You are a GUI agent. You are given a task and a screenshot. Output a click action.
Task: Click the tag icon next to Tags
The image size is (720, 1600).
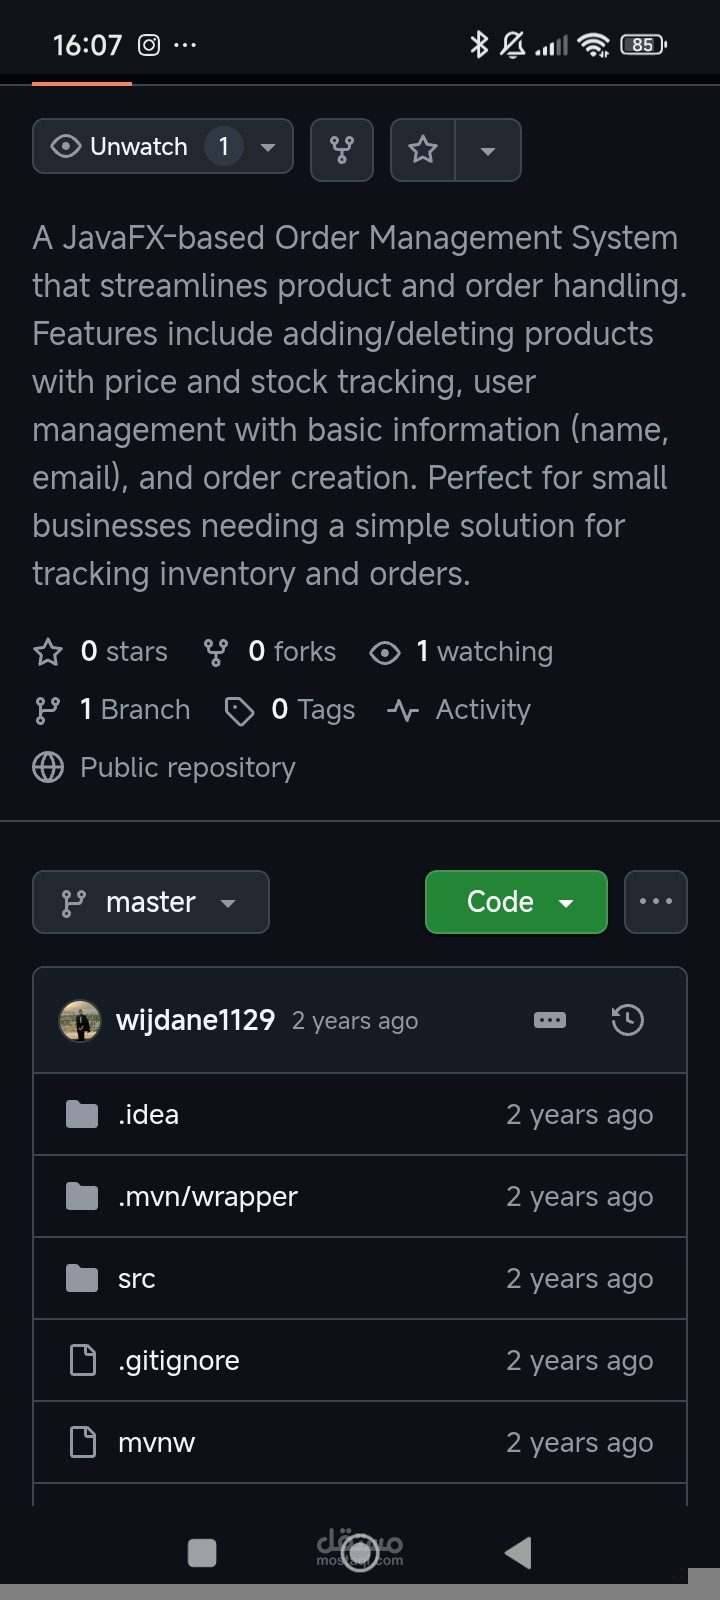tap(239, 710)
